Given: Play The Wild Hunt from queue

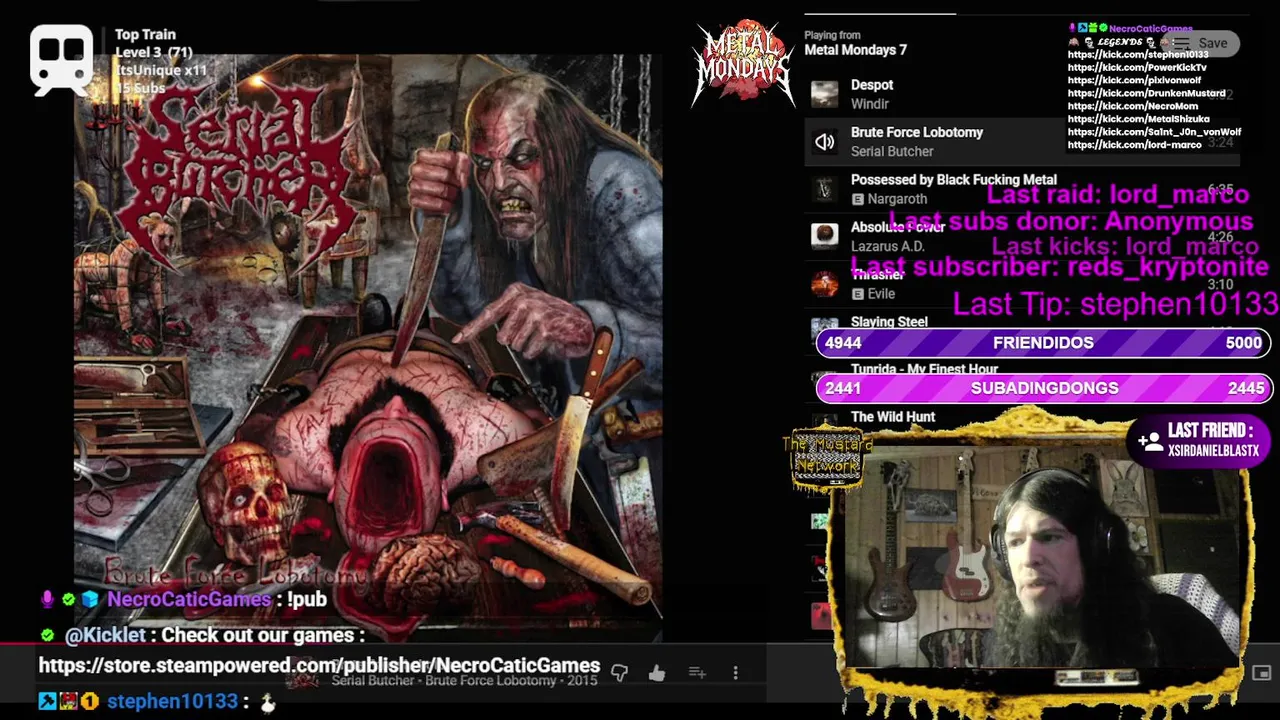Looking at the screenshot, I should coord(893,417).
